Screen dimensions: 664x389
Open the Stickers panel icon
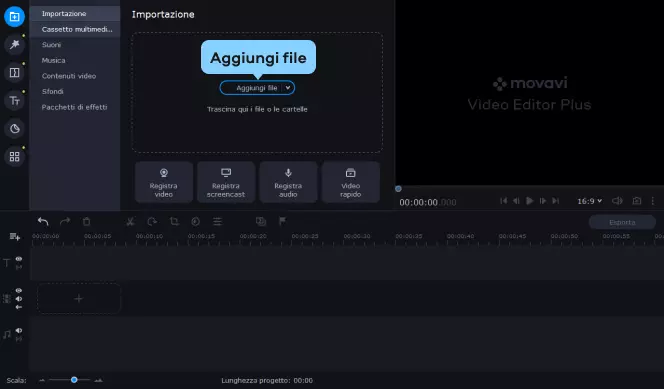(x=14, y=129)
